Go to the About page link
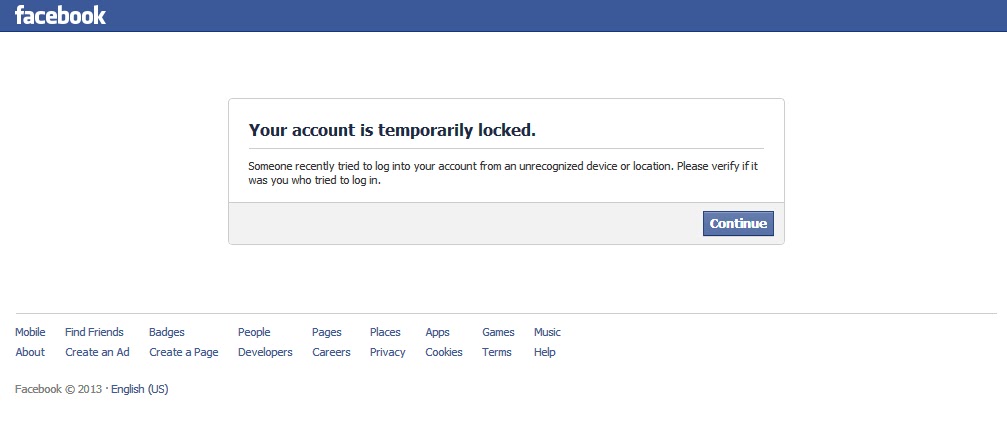Screen dimensions: 1007x442 coord(30,352)
